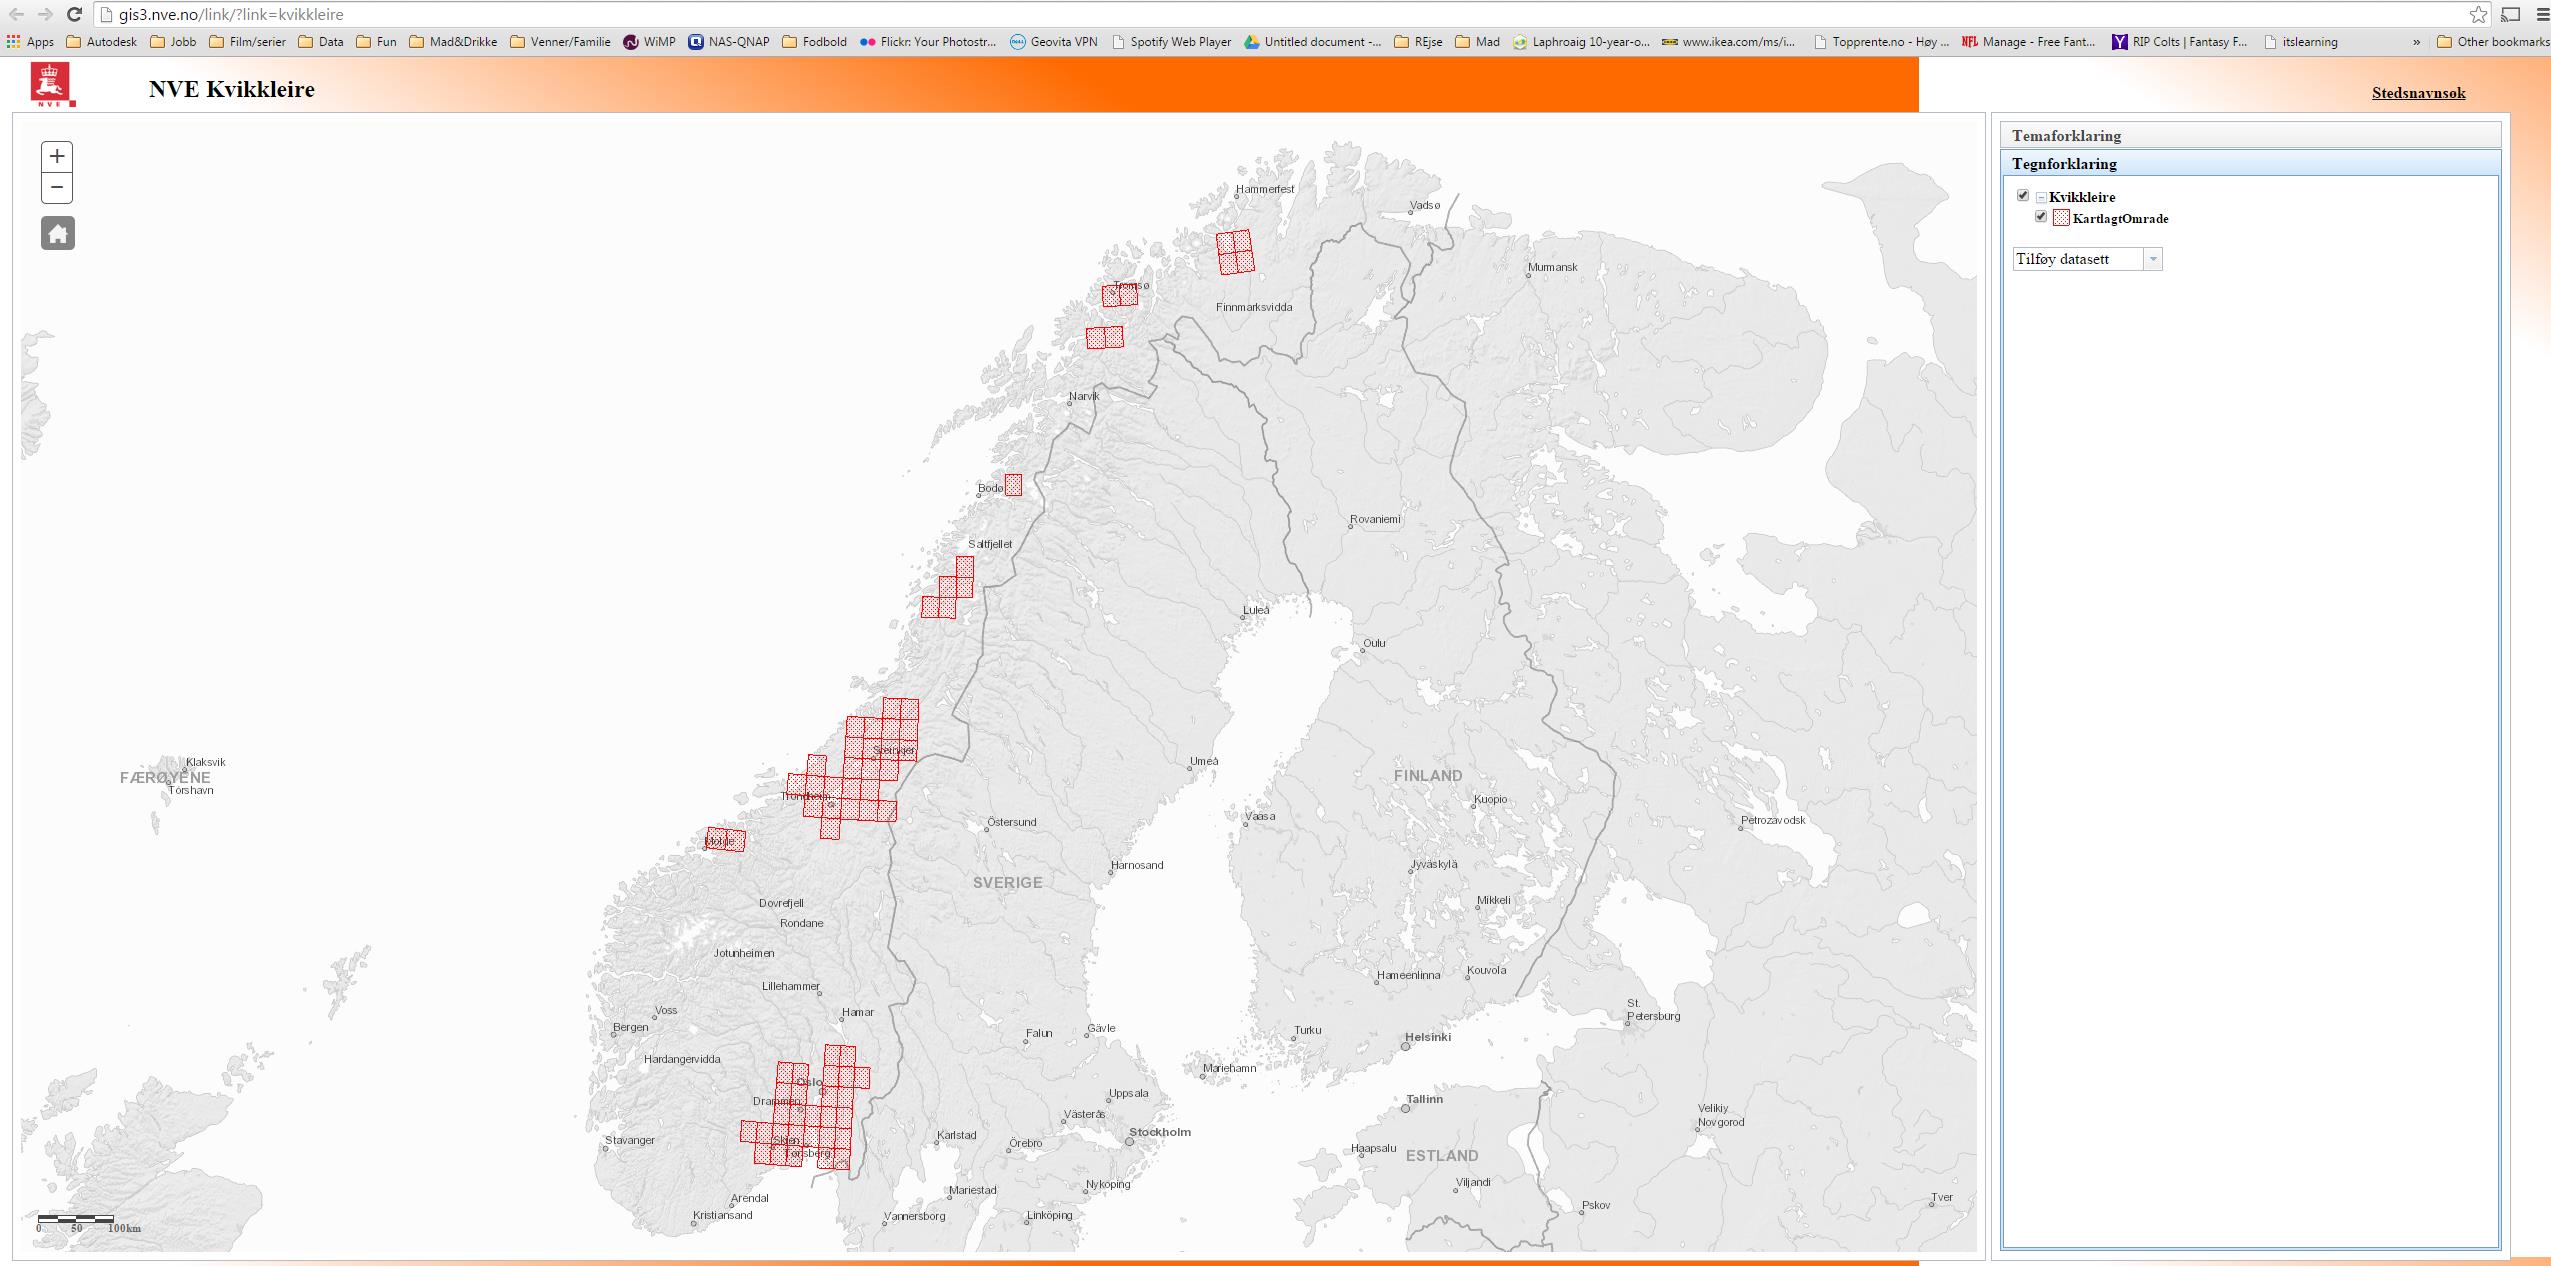Screen dimensions: 2551x1266
Task: Click the Finnmarksvidda label on the map
Action: [x=1254, y=307]
